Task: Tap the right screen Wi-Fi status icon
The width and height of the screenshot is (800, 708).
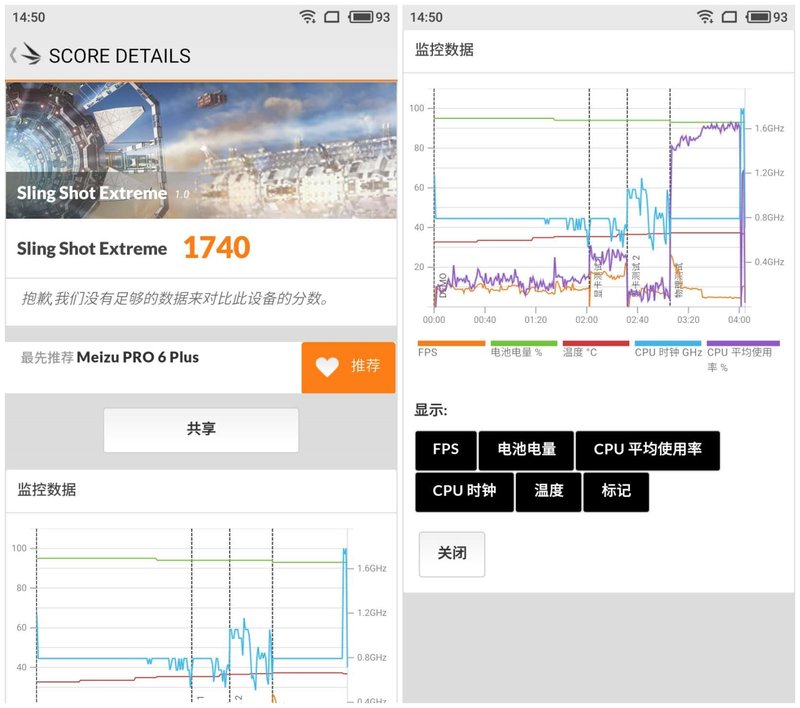Action: (x=706, y=17)
